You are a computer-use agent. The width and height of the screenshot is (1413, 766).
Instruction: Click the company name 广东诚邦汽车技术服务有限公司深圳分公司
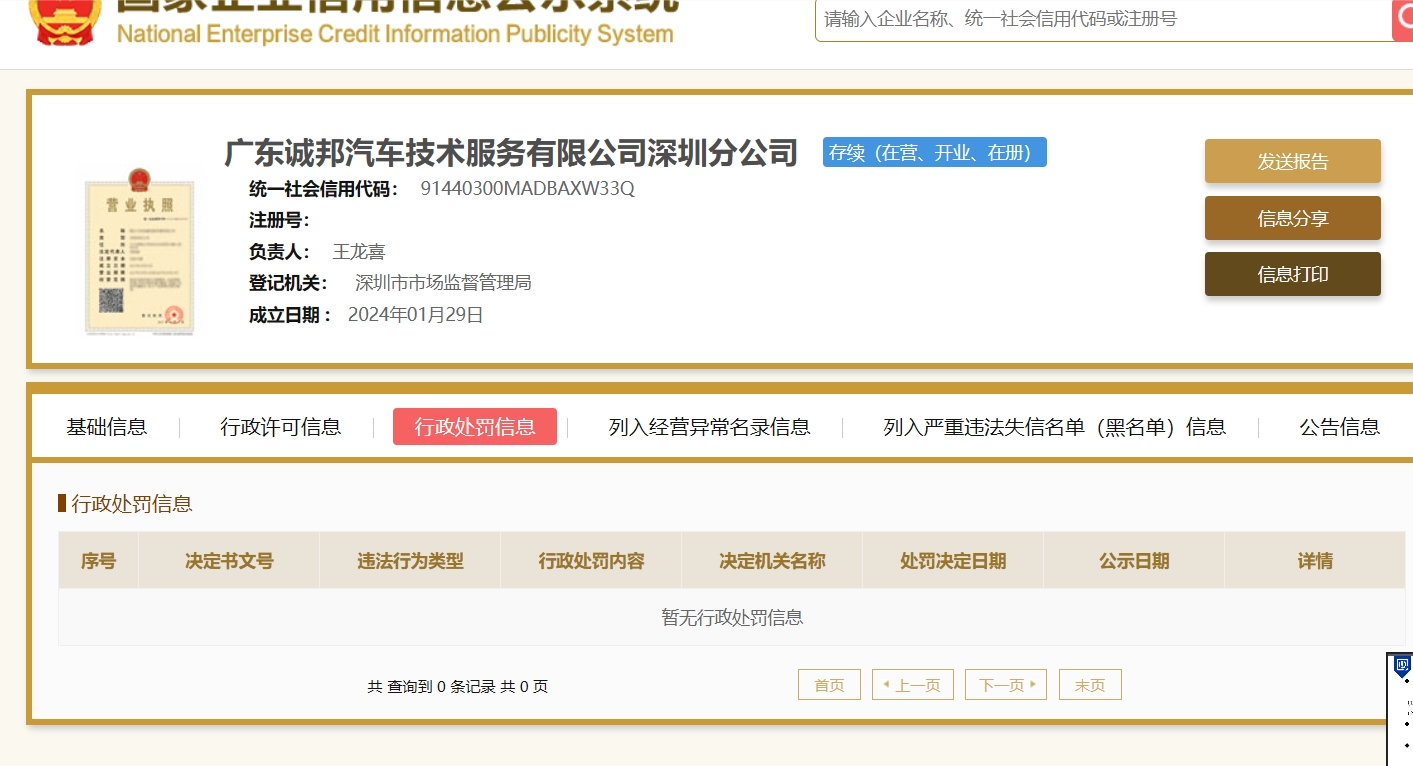[x=511, y=152]
